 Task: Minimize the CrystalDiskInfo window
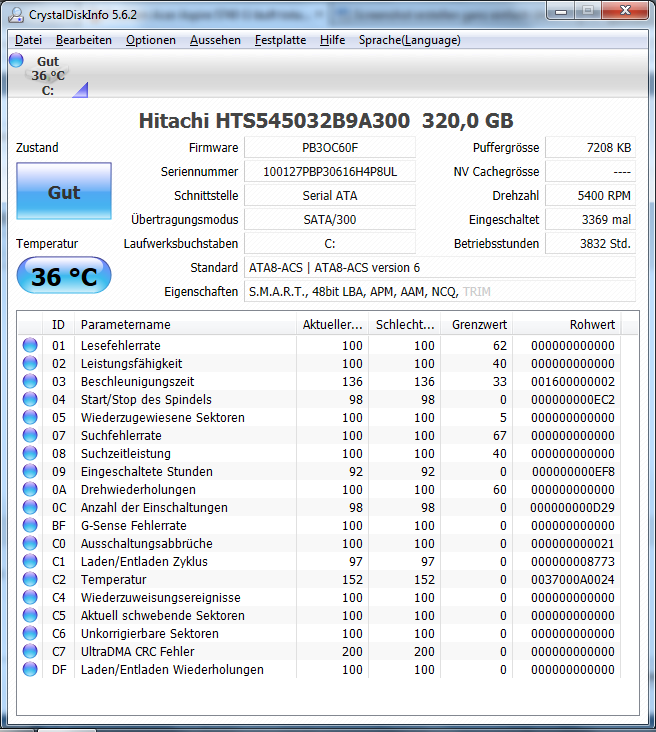561,11
